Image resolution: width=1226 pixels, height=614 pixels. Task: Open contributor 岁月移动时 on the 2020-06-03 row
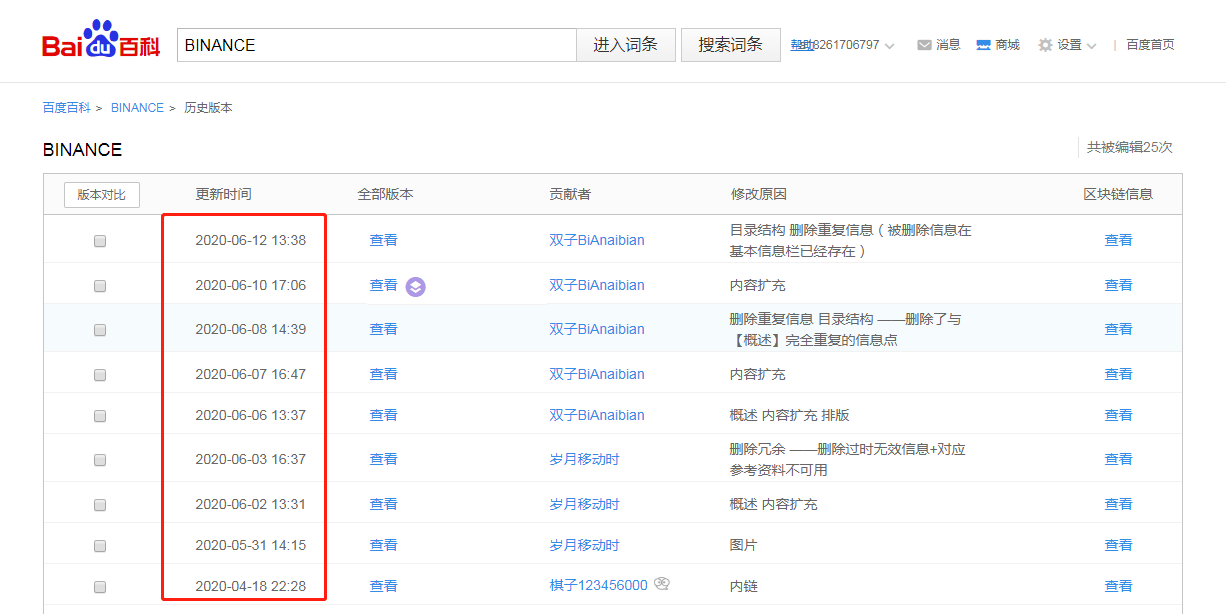point(584,459)
